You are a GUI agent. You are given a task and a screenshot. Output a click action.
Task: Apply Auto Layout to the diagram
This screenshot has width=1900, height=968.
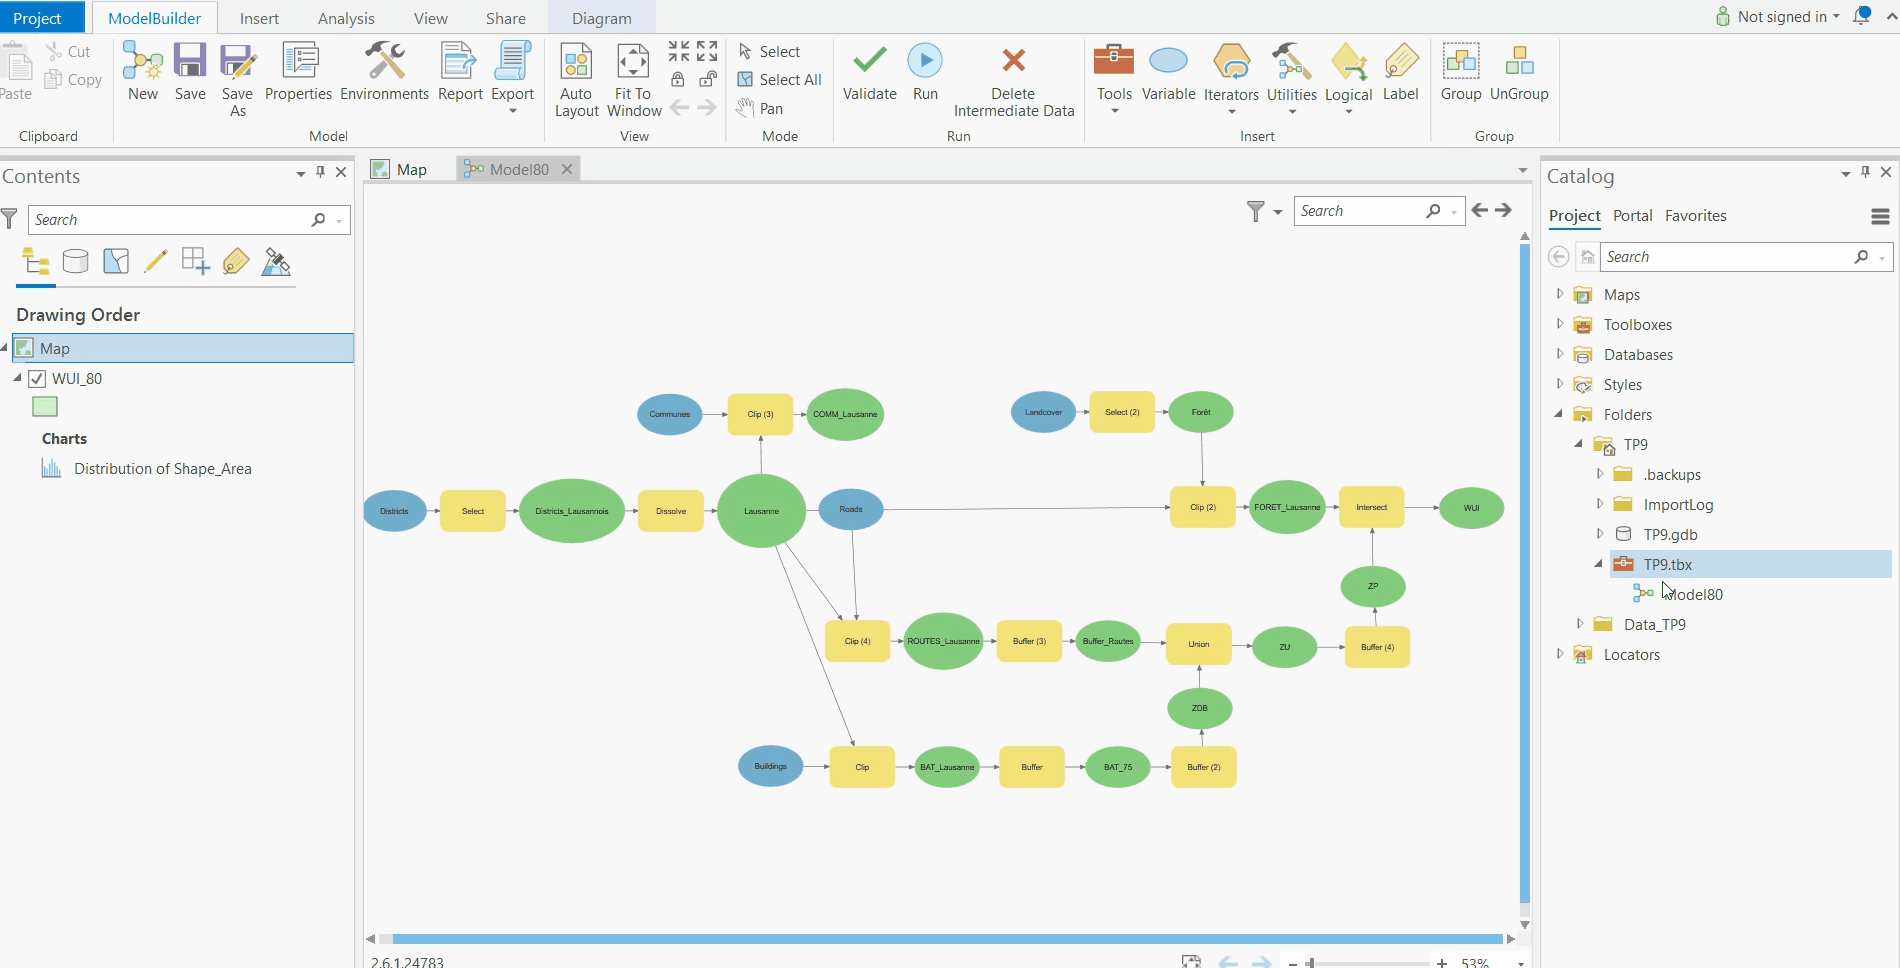(x=576, y=62)
